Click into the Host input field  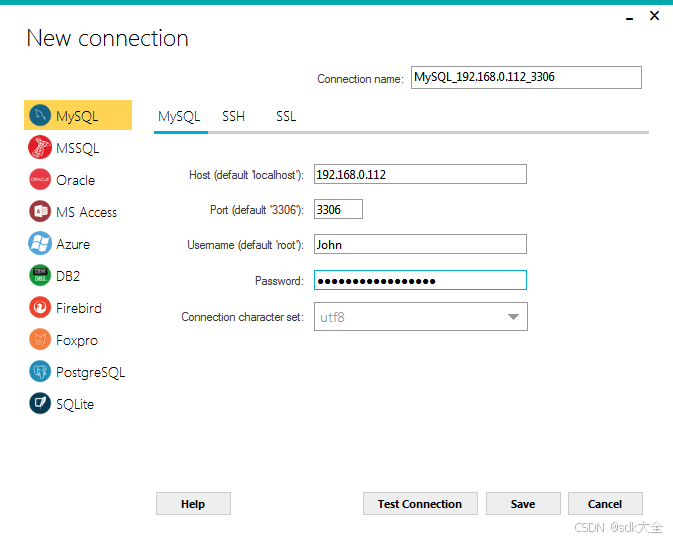420,174
